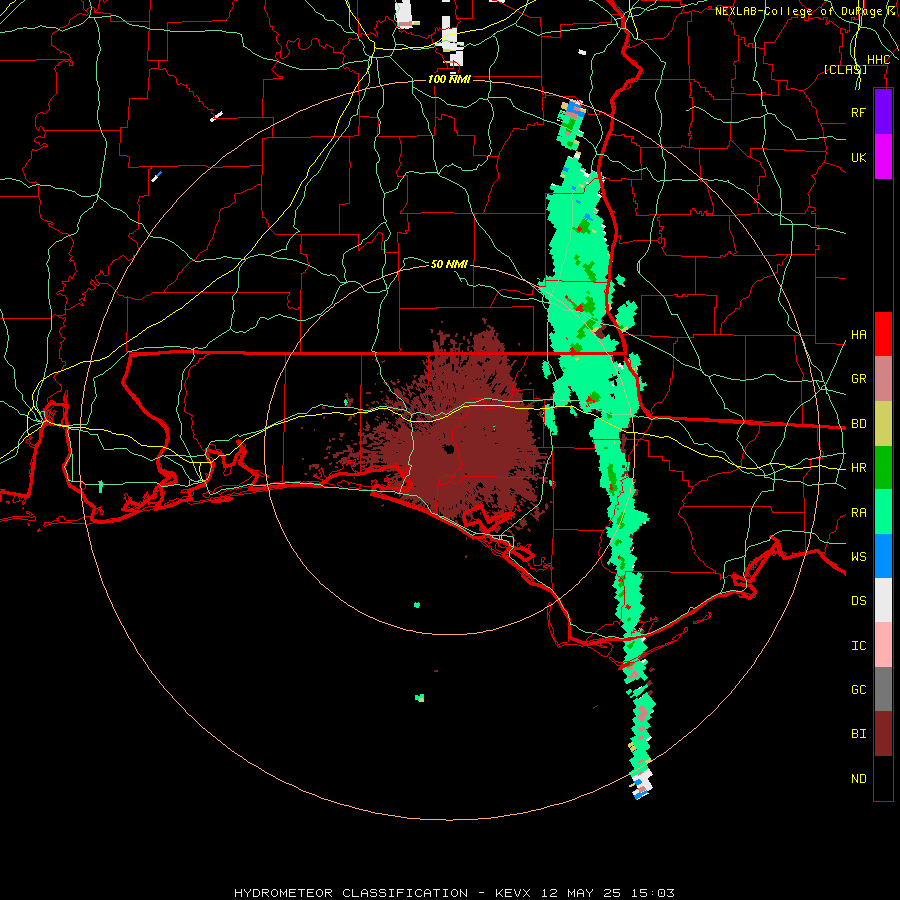This screenshot has width=900, height=900.
Task: Click the GR pink-brown legend swatch
Action: pyautogui.click(x=883, y=379)
